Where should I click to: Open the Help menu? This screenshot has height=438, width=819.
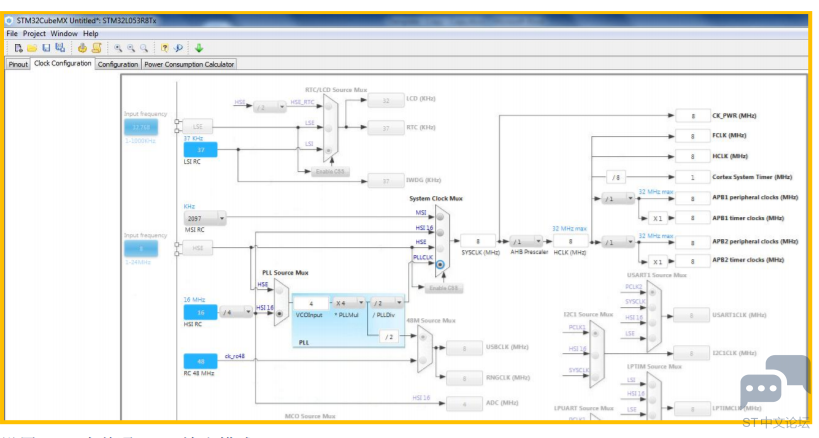point(90,33)
